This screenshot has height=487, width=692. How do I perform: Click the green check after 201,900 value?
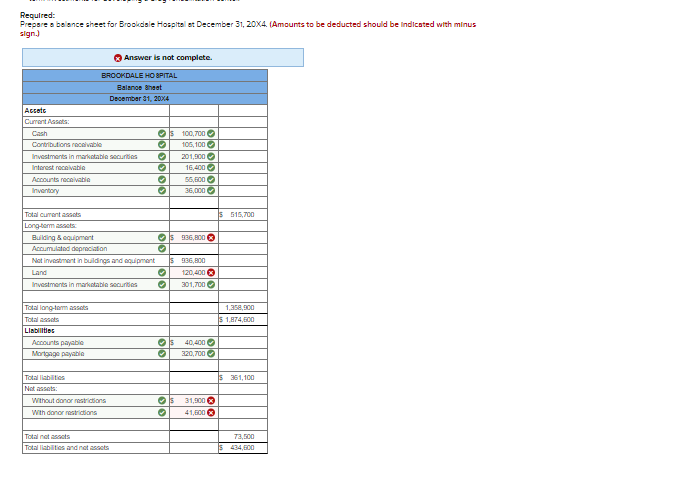coord(211,156)
